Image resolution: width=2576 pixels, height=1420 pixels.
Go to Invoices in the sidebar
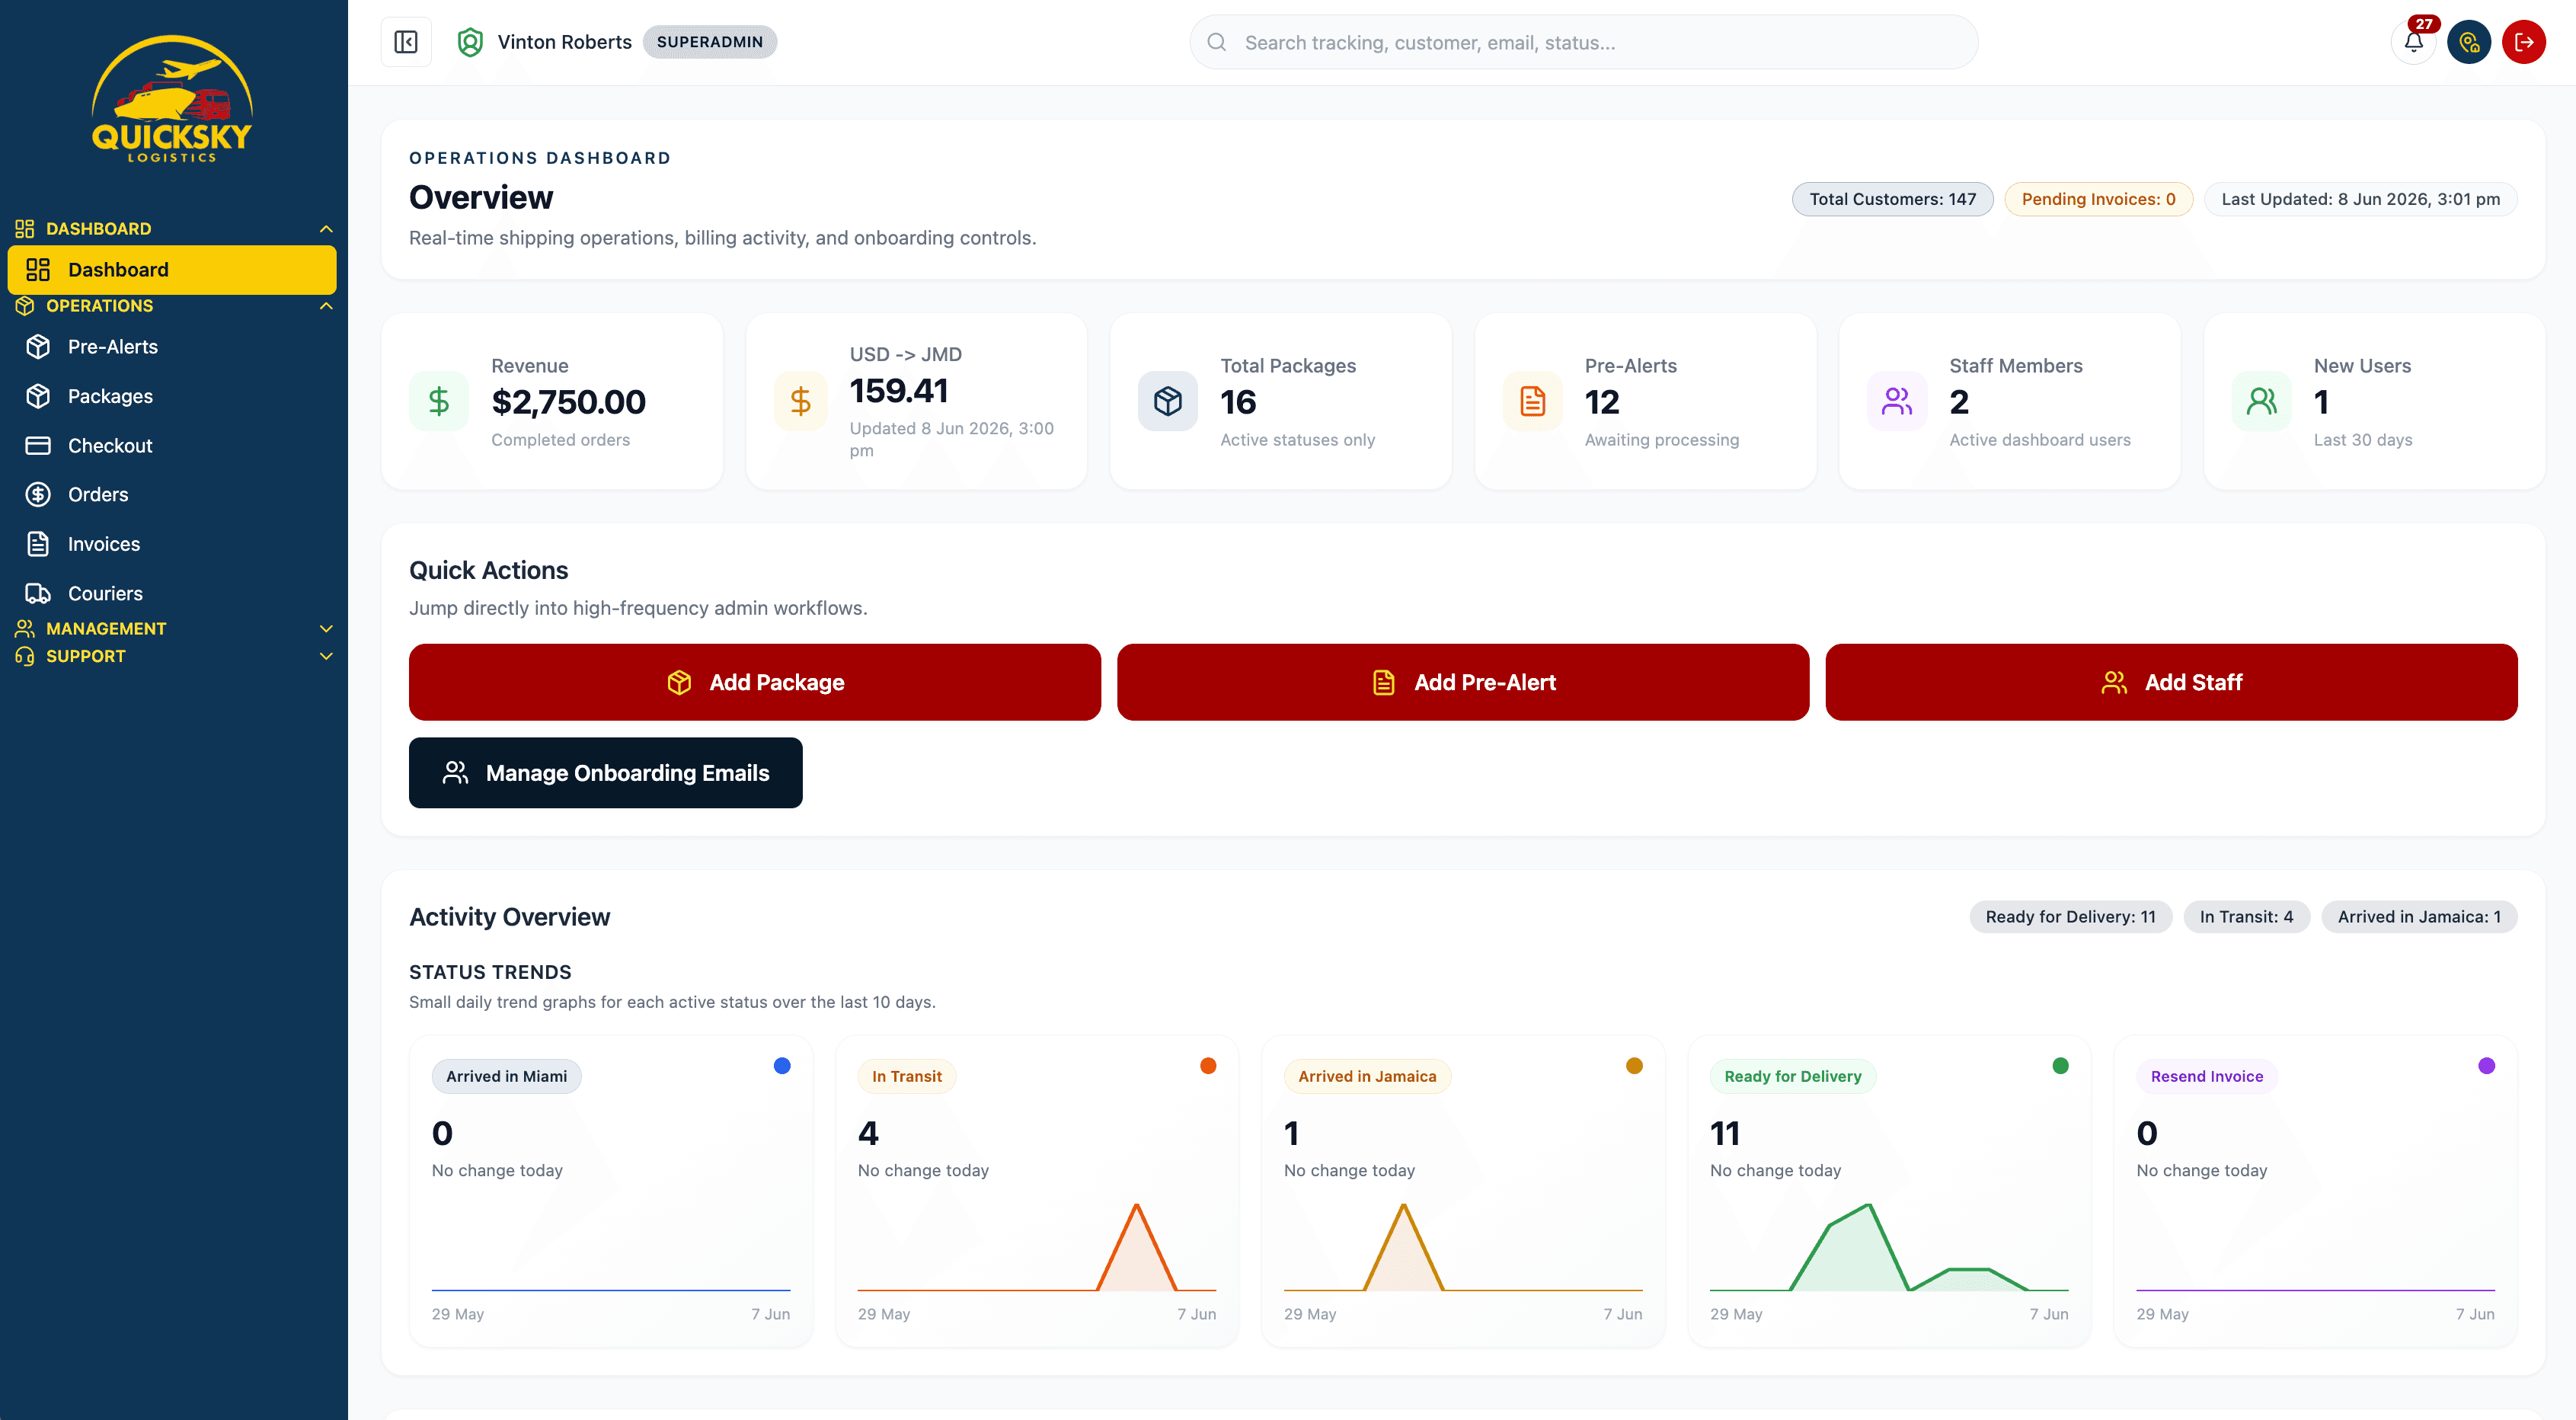172,544
